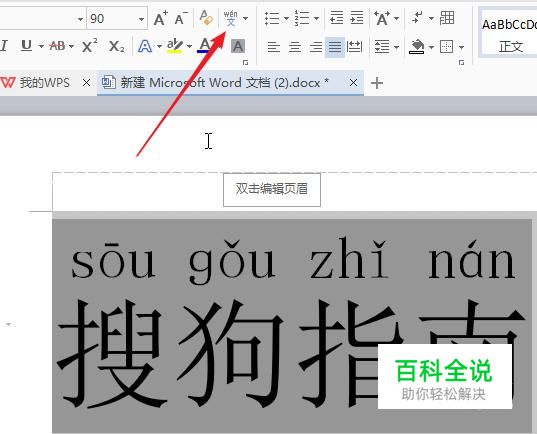
Task: Apply paragraph shading fill color
Action: pyautogui.click(x=417, y=47)
